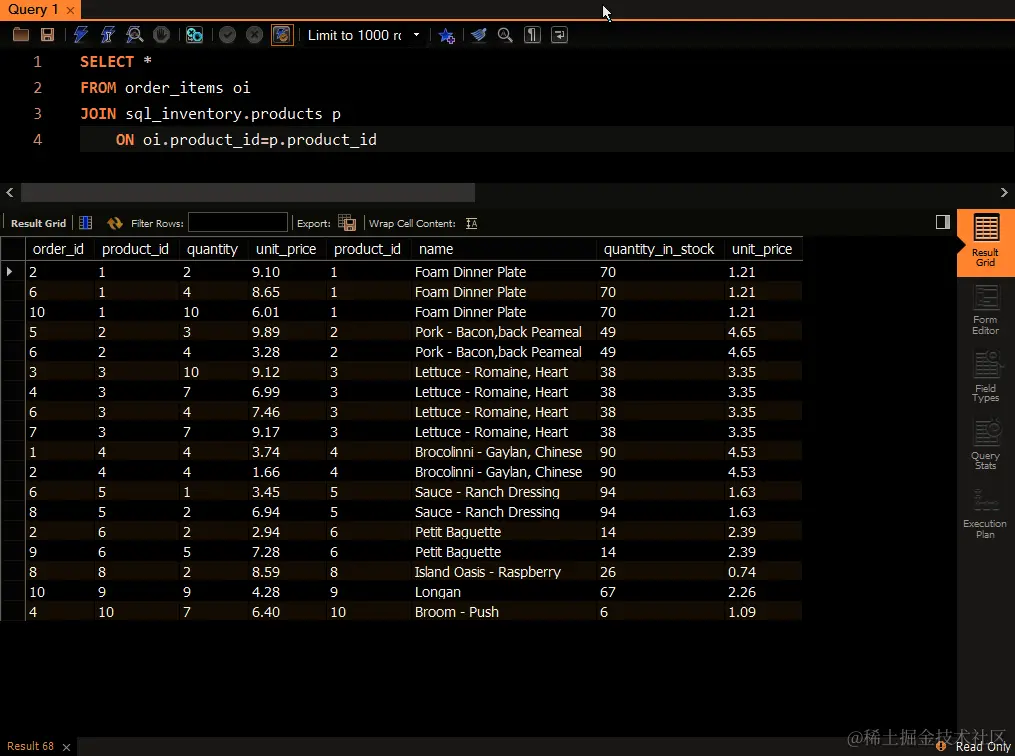The height and width of the screenshot is (756, 1015).
Task: Open Result Grid side panel
Action: pyautogui.click(x=985, y=242)
